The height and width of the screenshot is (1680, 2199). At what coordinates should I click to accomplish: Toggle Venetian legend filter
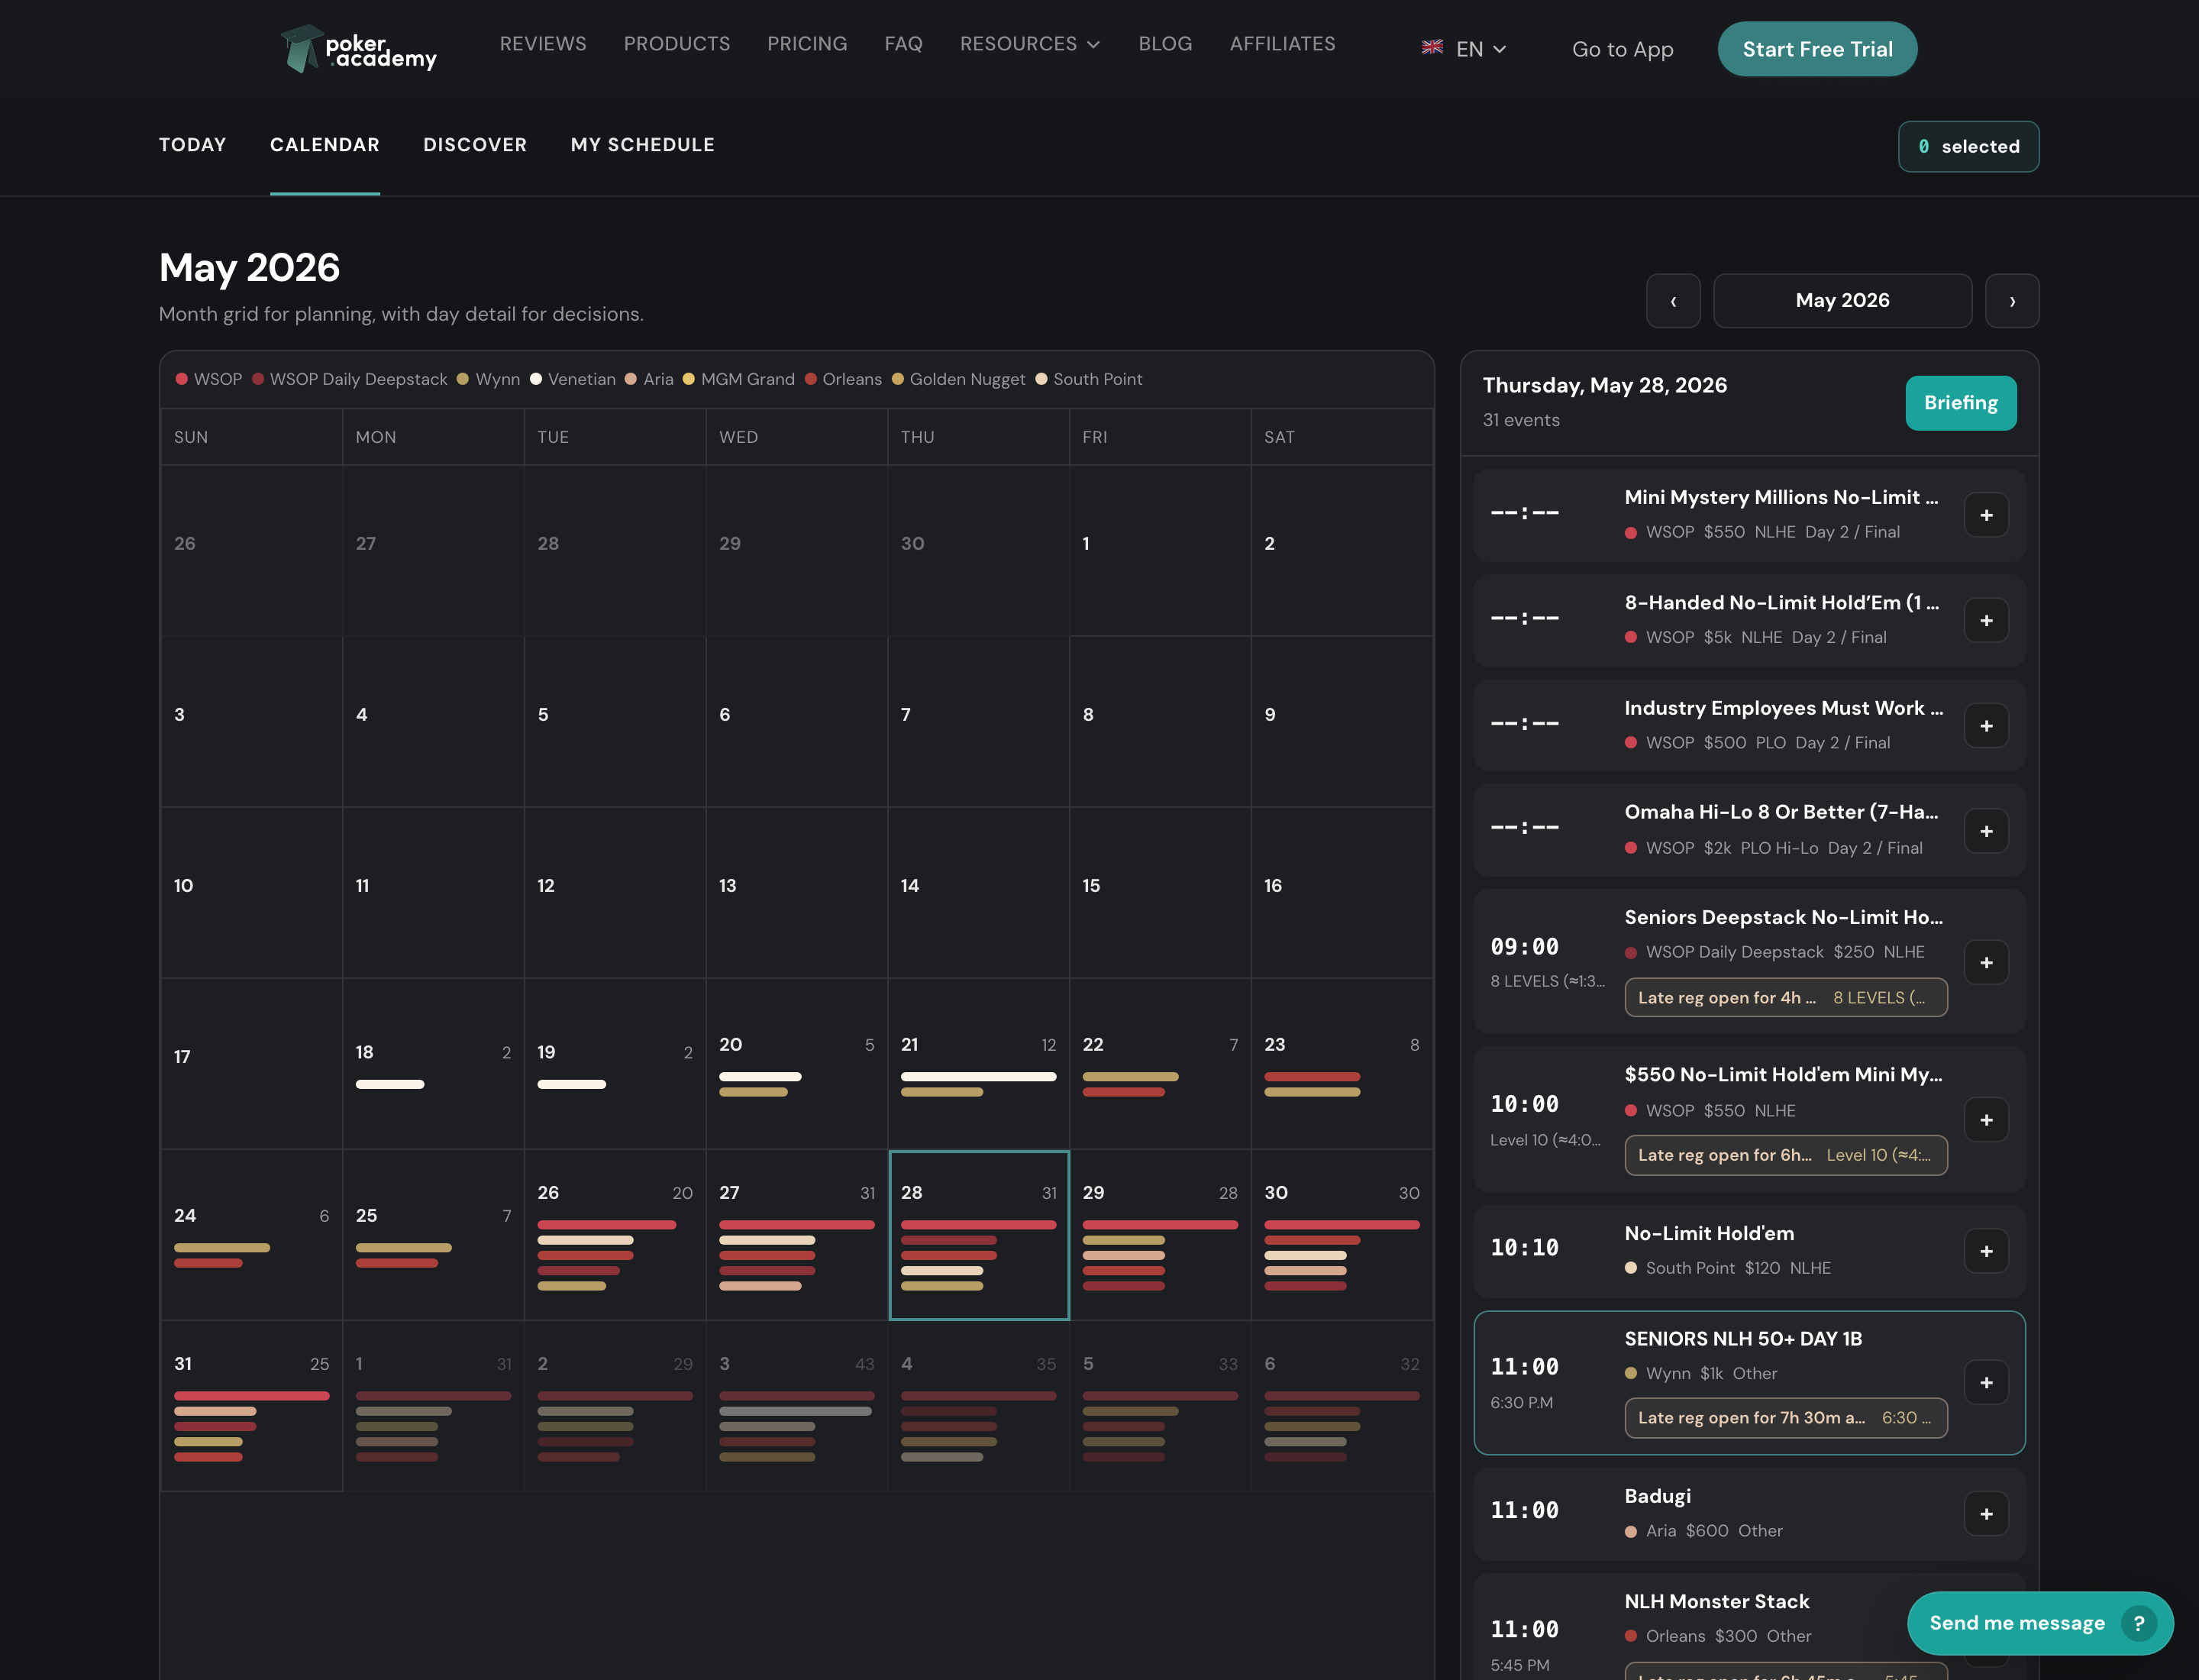(x=573, y=379)
